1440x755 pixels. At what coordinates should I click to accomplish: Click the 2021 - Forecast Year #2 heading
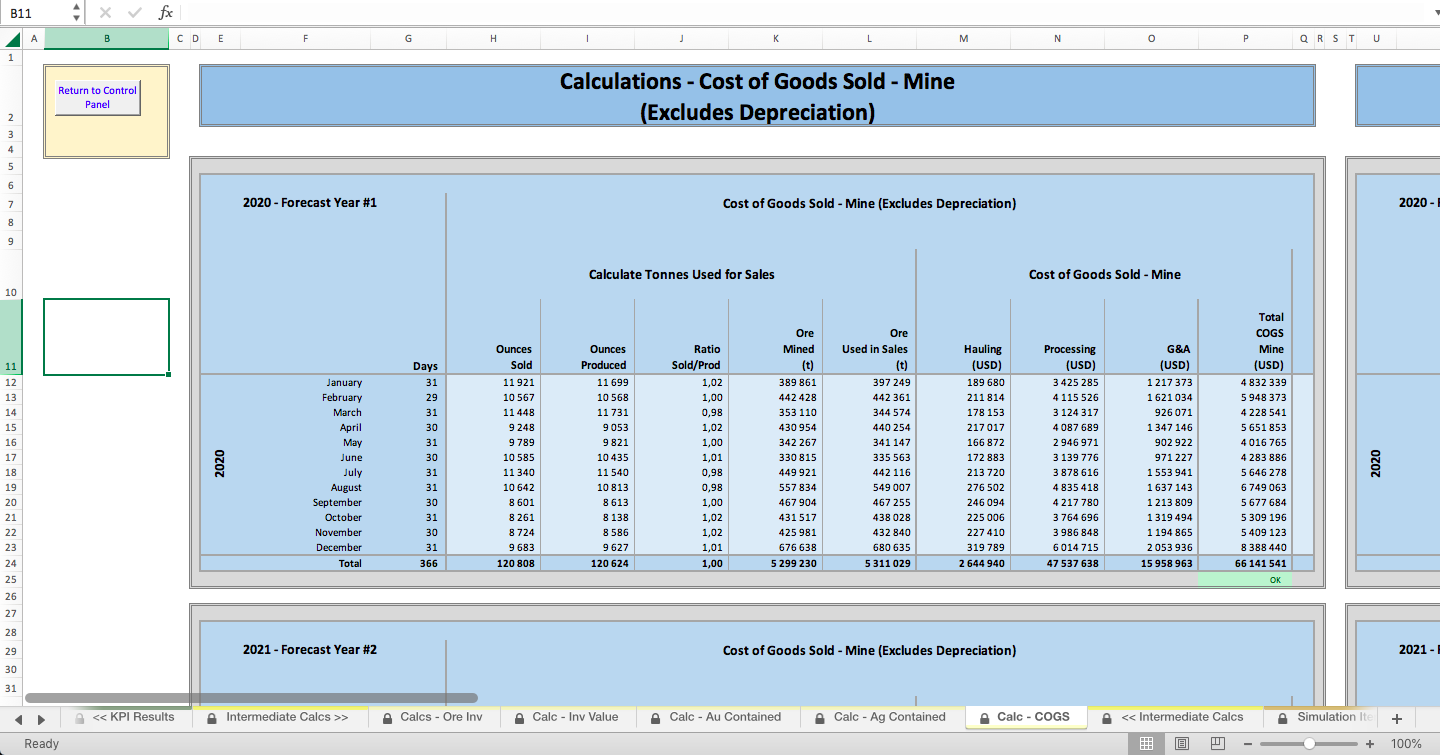coord(310,649)
